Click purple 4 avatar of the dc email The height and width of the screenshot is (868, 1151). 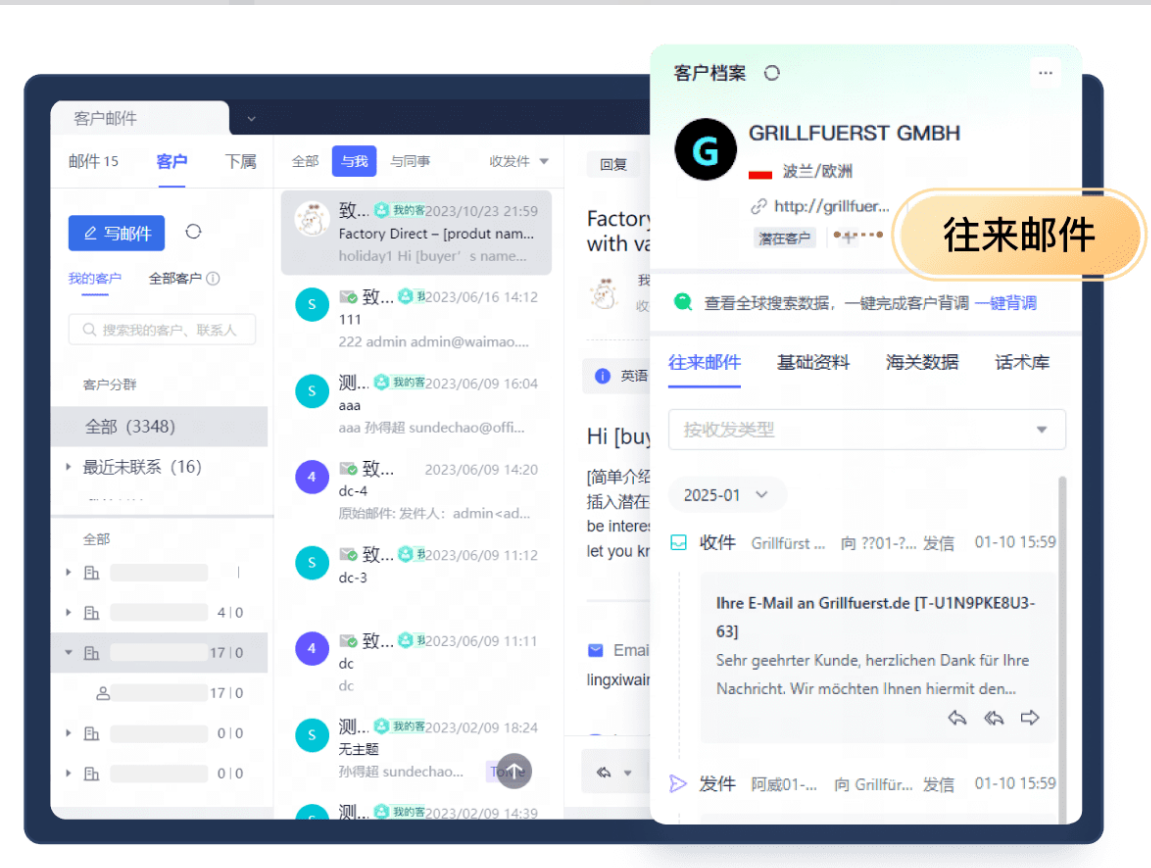(x=312, y=648)
